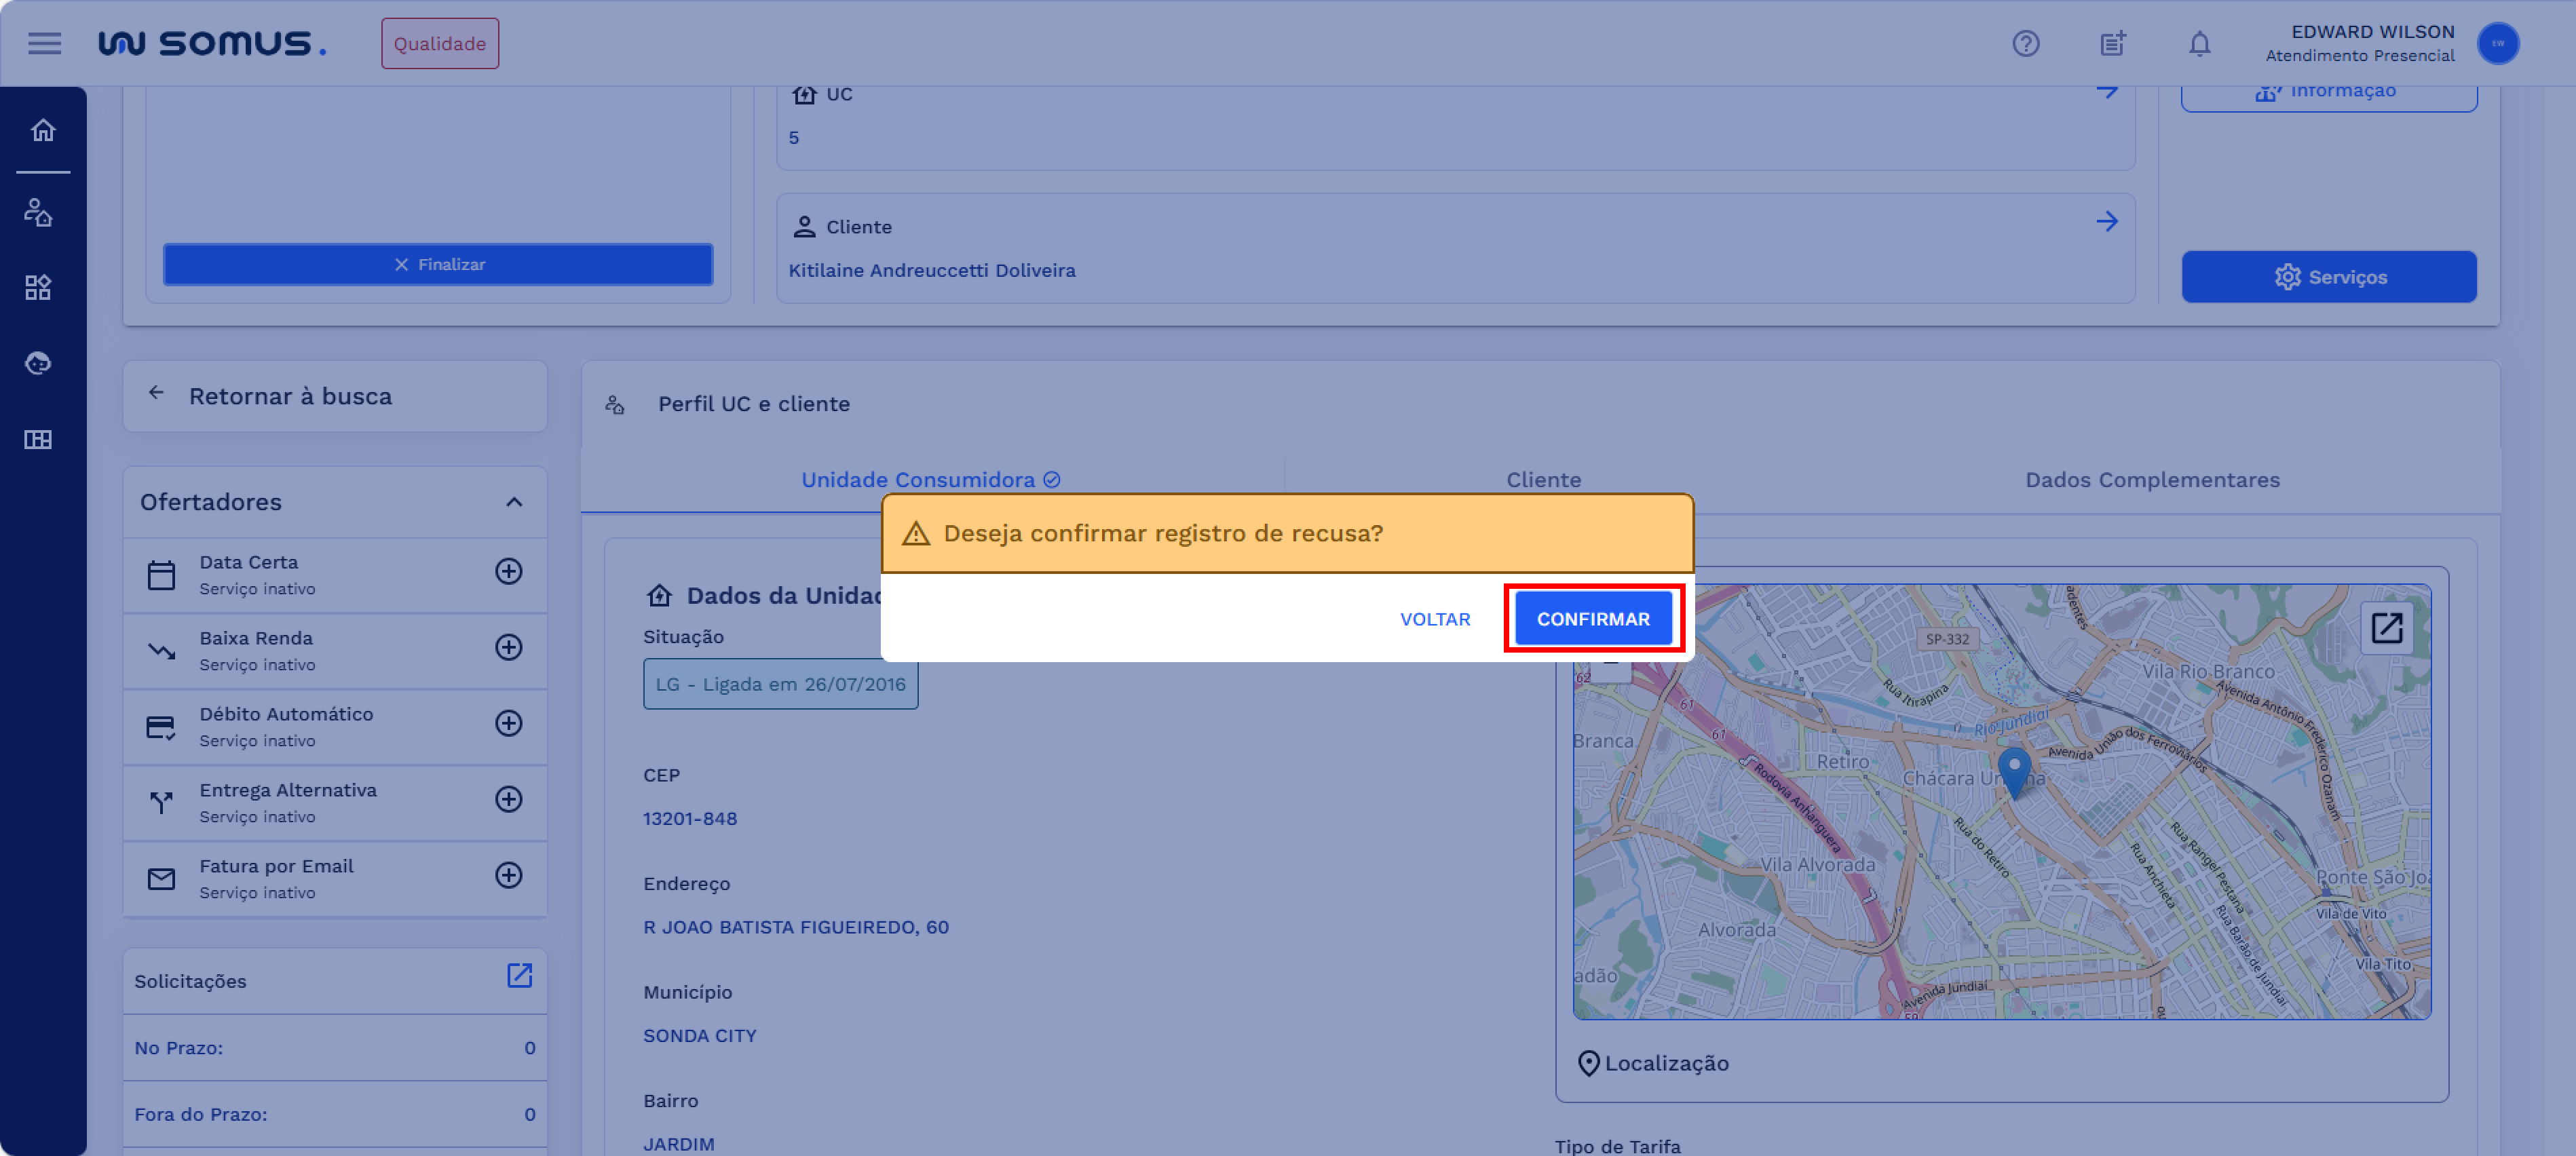
Task: Open sidebar widgets grid icon
Action: click(x=38, y=288)
